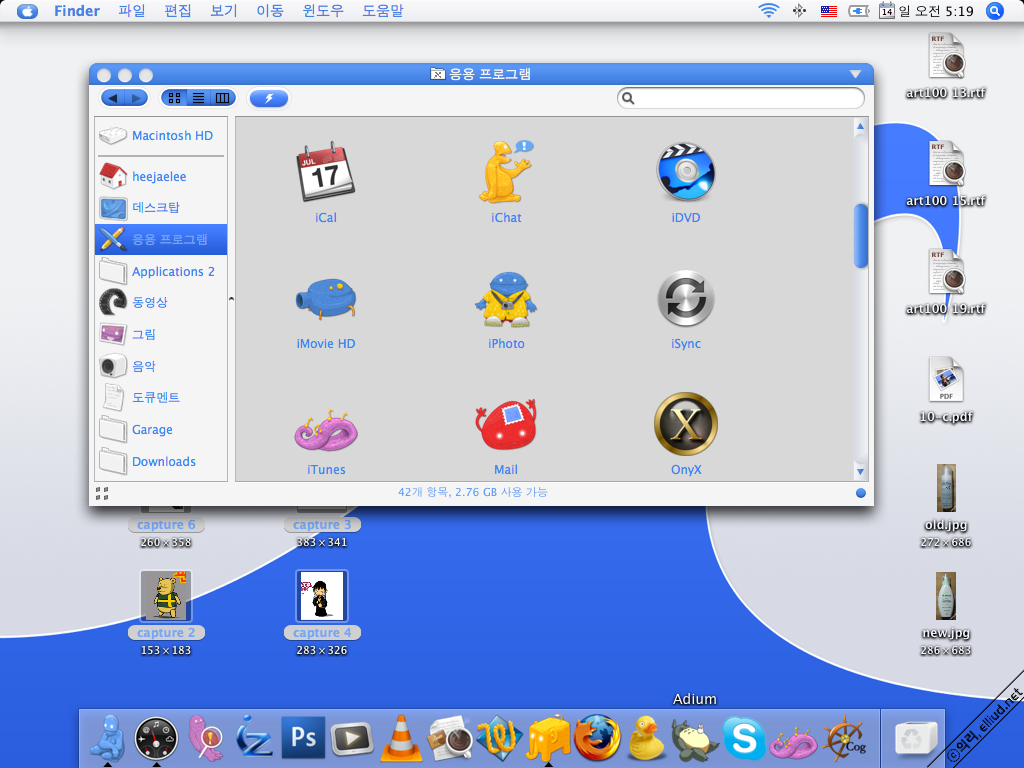Select 동영상 in the sidebar
This screenshot has width=1024, height=768.
(x=161, y=302)
